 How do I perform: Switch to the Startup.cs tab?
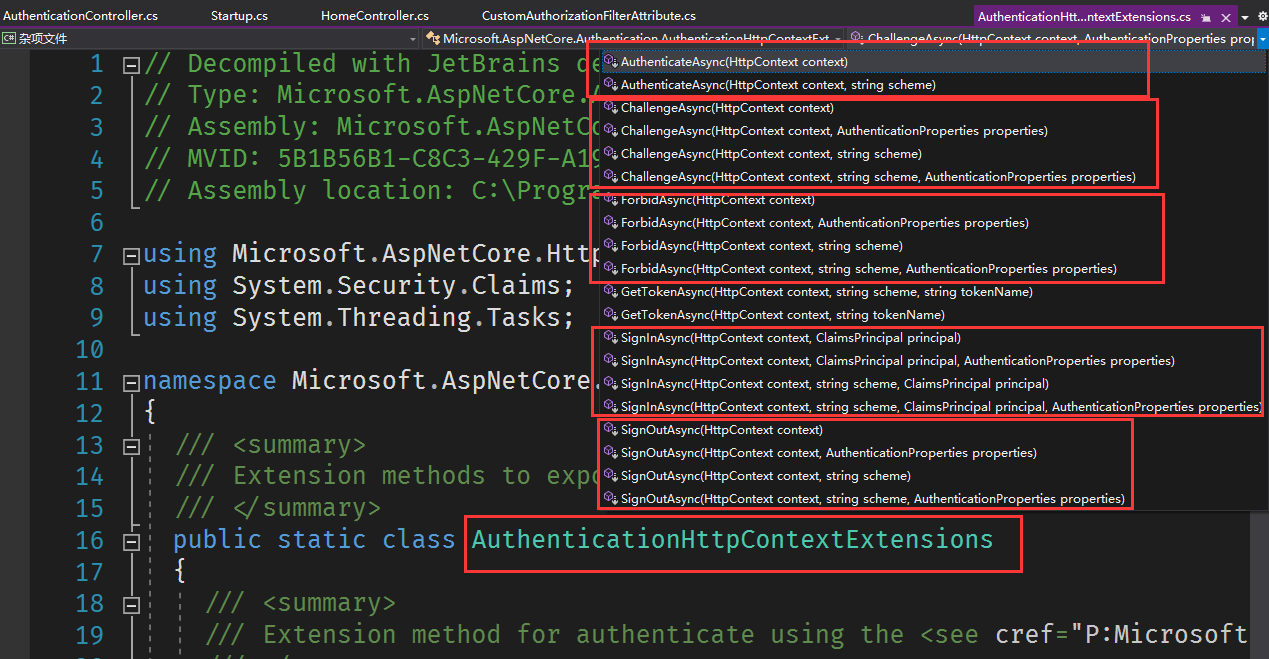pos(239,16)
